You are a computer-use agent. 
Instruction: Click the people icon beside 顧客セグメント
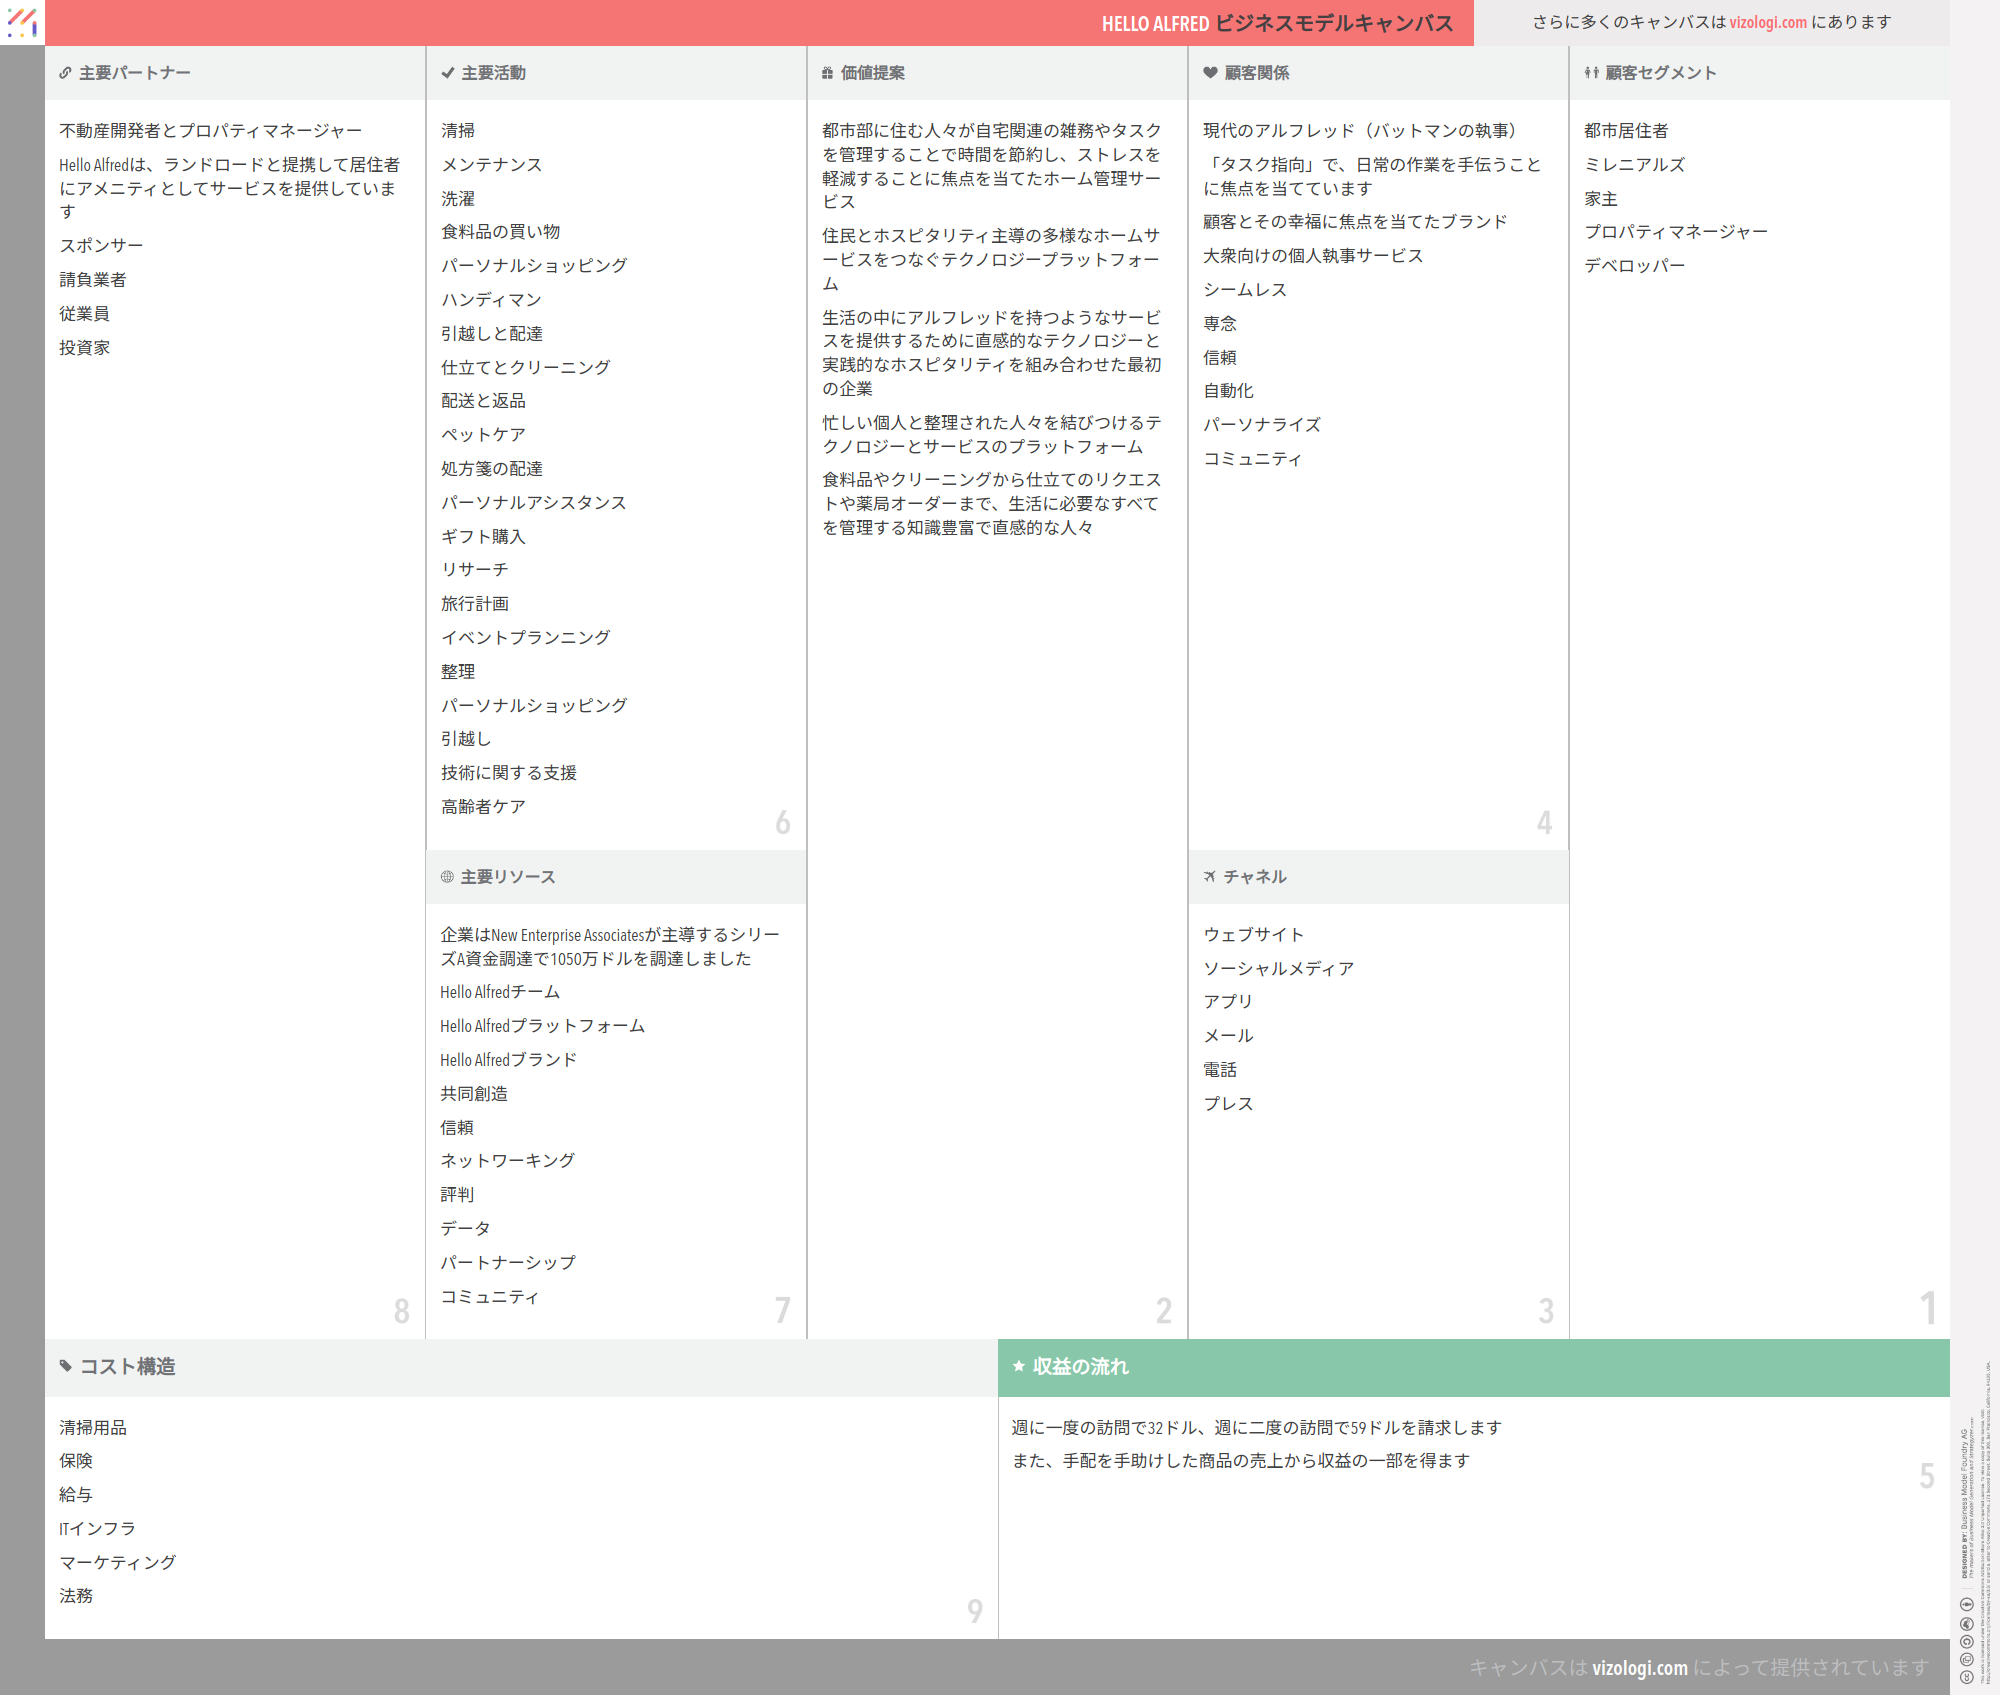click(x=1591, y=73)
